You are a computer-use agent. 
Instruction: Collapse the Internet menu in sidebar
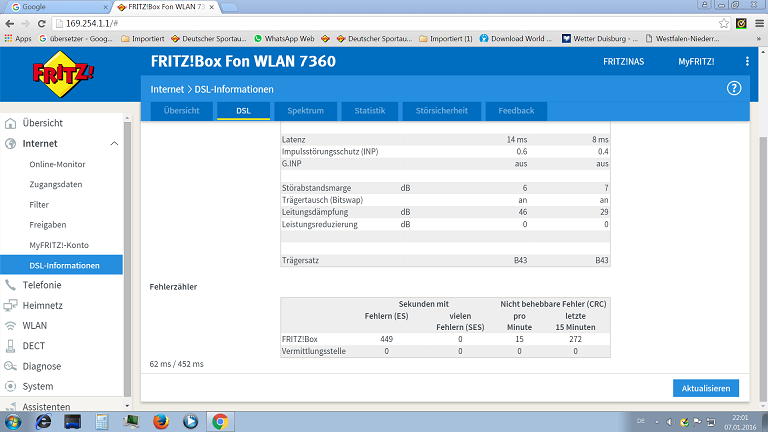(x=114, y=144)
